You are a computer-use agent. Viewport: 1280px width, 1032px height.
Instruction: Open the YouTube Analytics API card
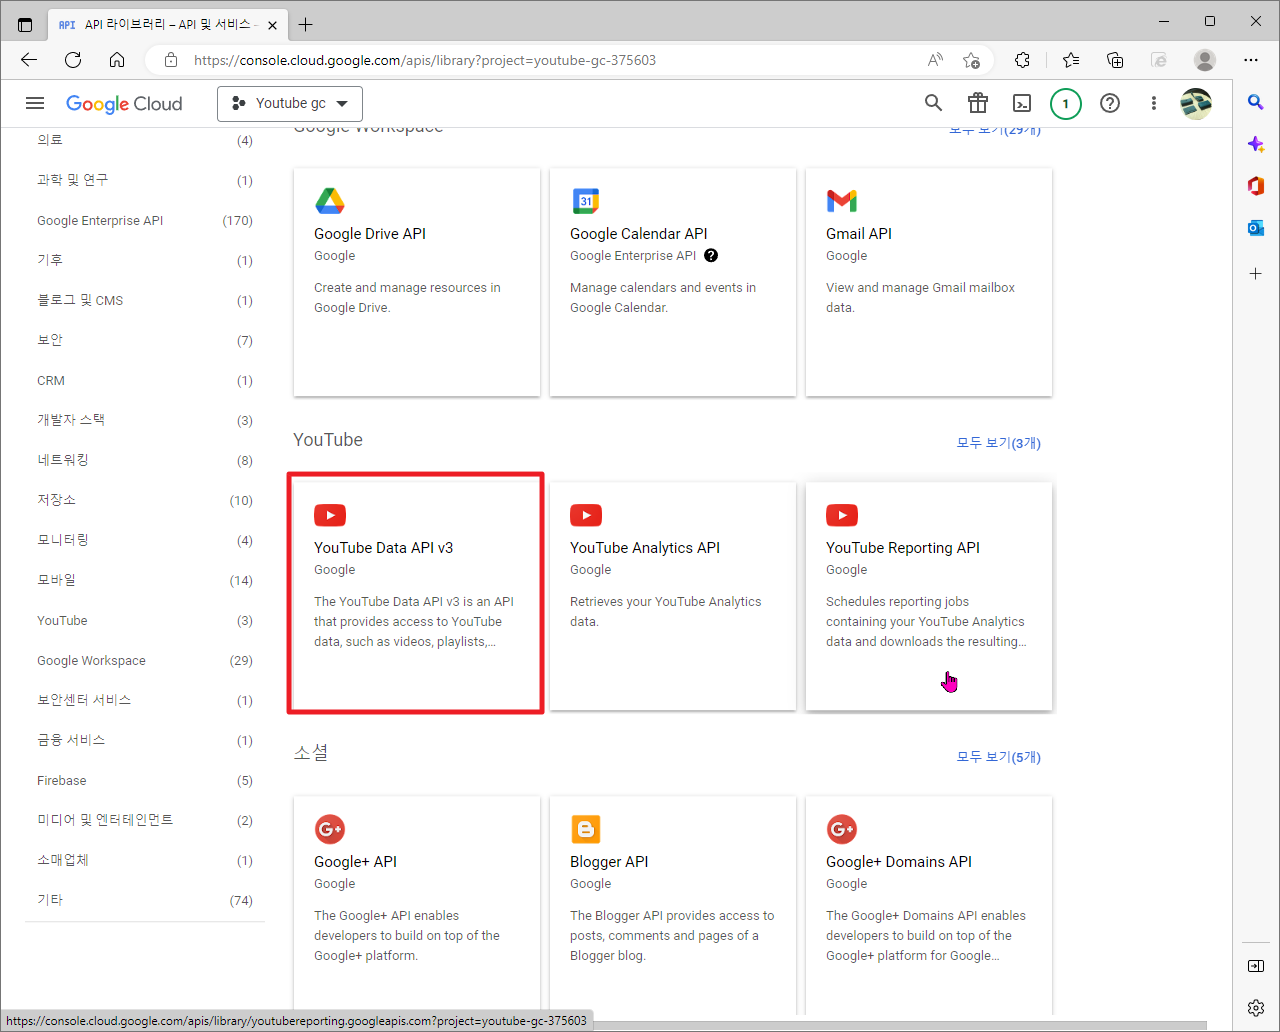(673, 596)
